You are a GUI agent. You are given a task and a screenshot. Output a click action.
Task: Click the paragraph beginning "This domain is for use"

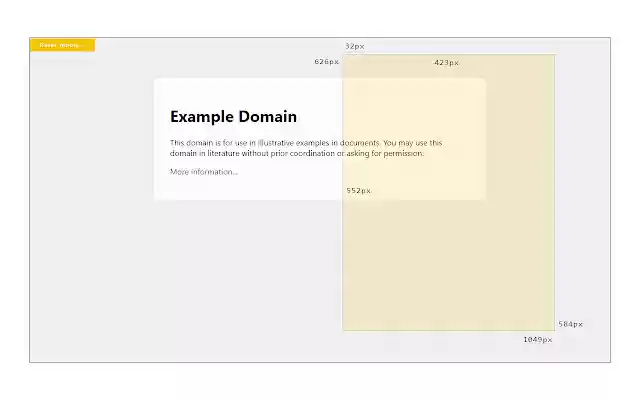pyautogui.click(x=306, y=148)
